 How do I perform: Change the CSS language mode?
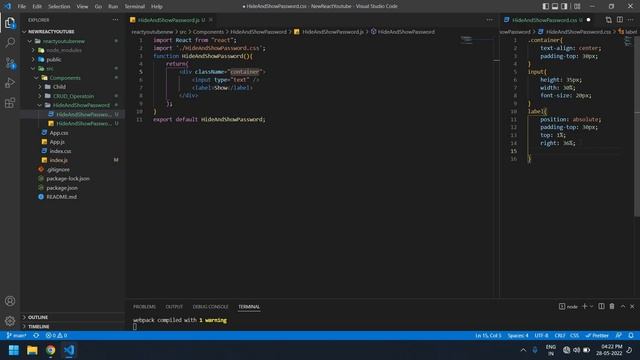tap(575, 336)
